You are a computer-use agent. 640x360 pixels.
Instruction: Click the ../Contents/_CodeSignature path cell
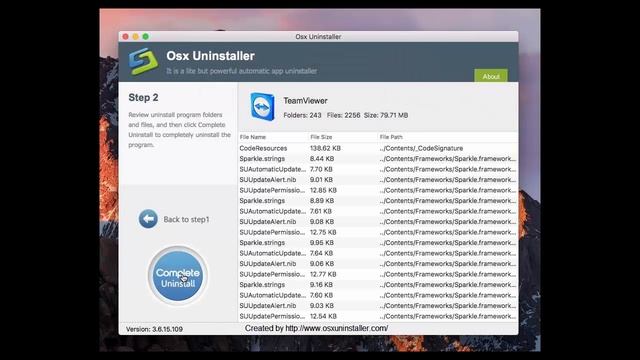(421, 148)
